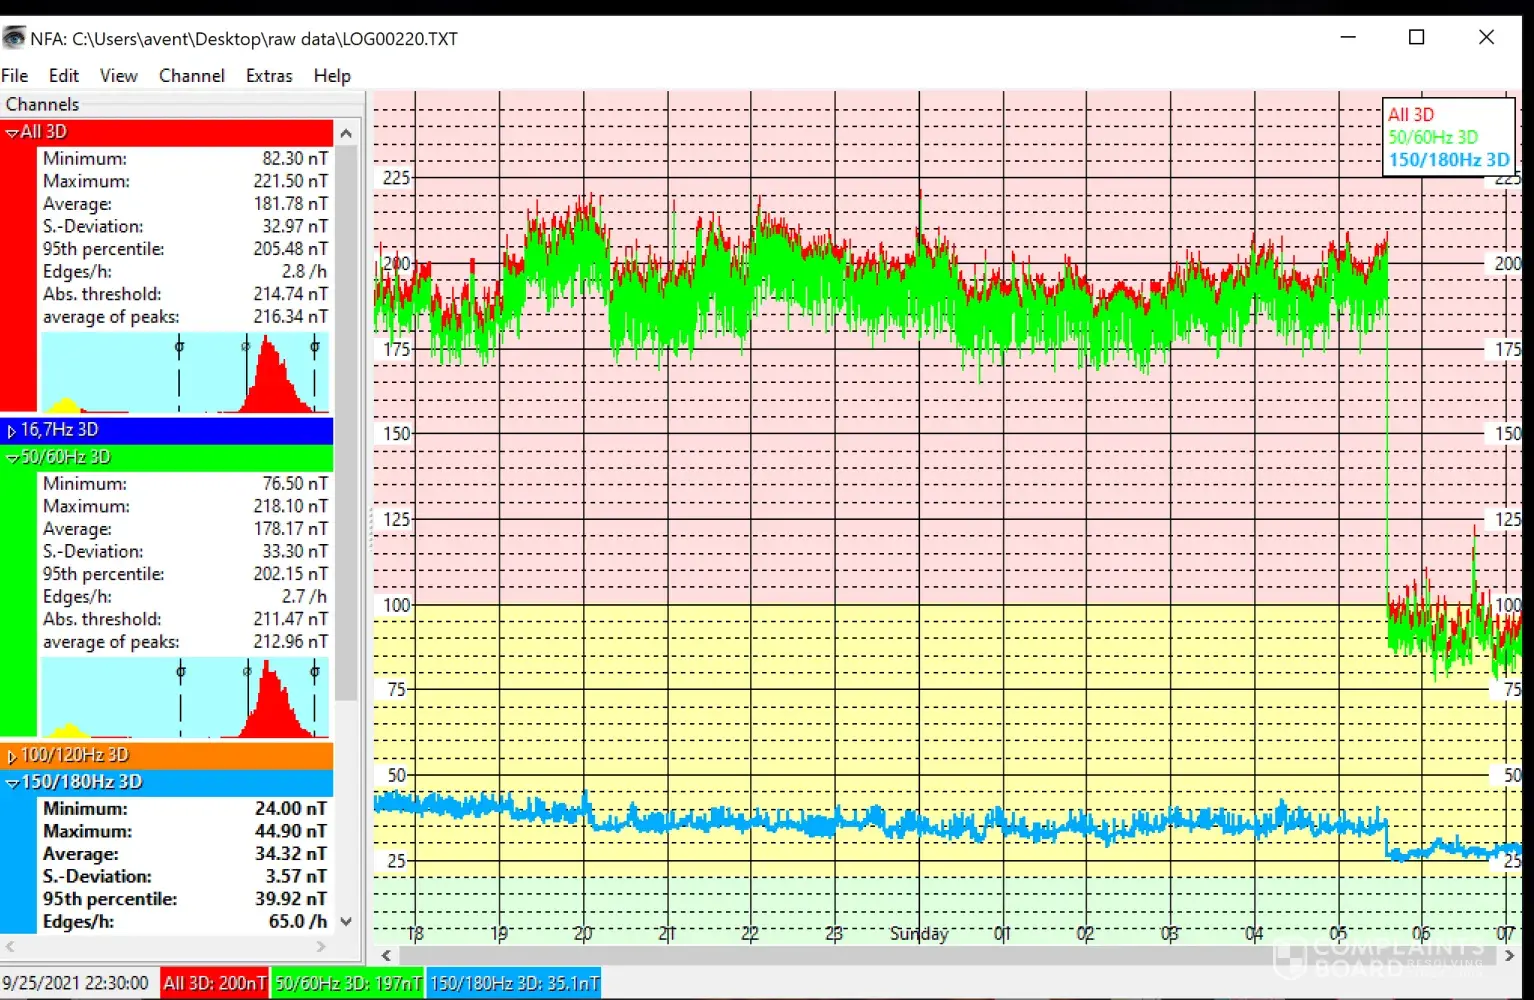
Task: Expand the 100/120Hz 3D channel
Action: (x=12, y=756)
